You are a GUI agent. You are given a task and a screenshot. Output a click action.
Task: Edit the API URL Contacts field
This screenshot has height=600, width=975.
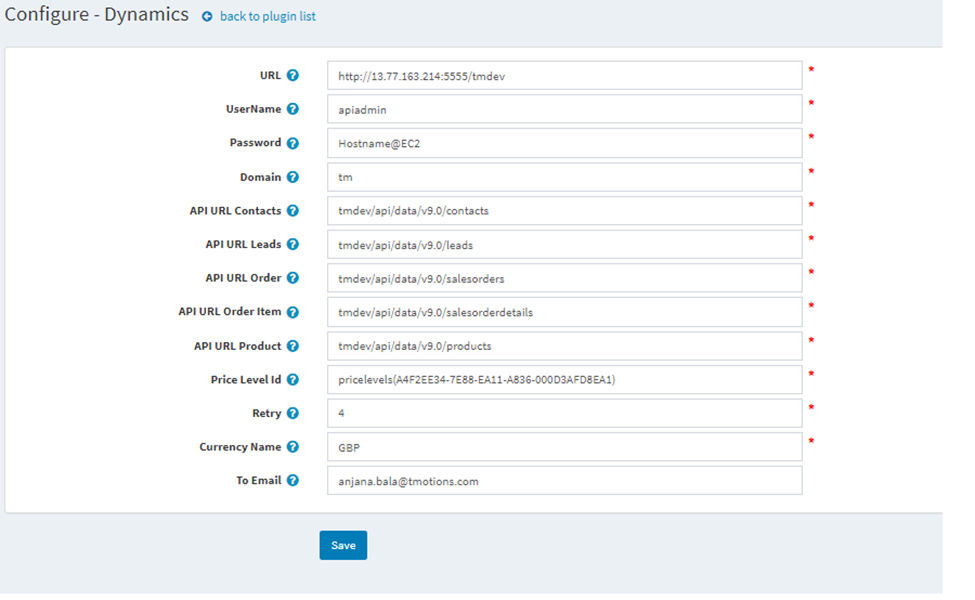[565, 211]
